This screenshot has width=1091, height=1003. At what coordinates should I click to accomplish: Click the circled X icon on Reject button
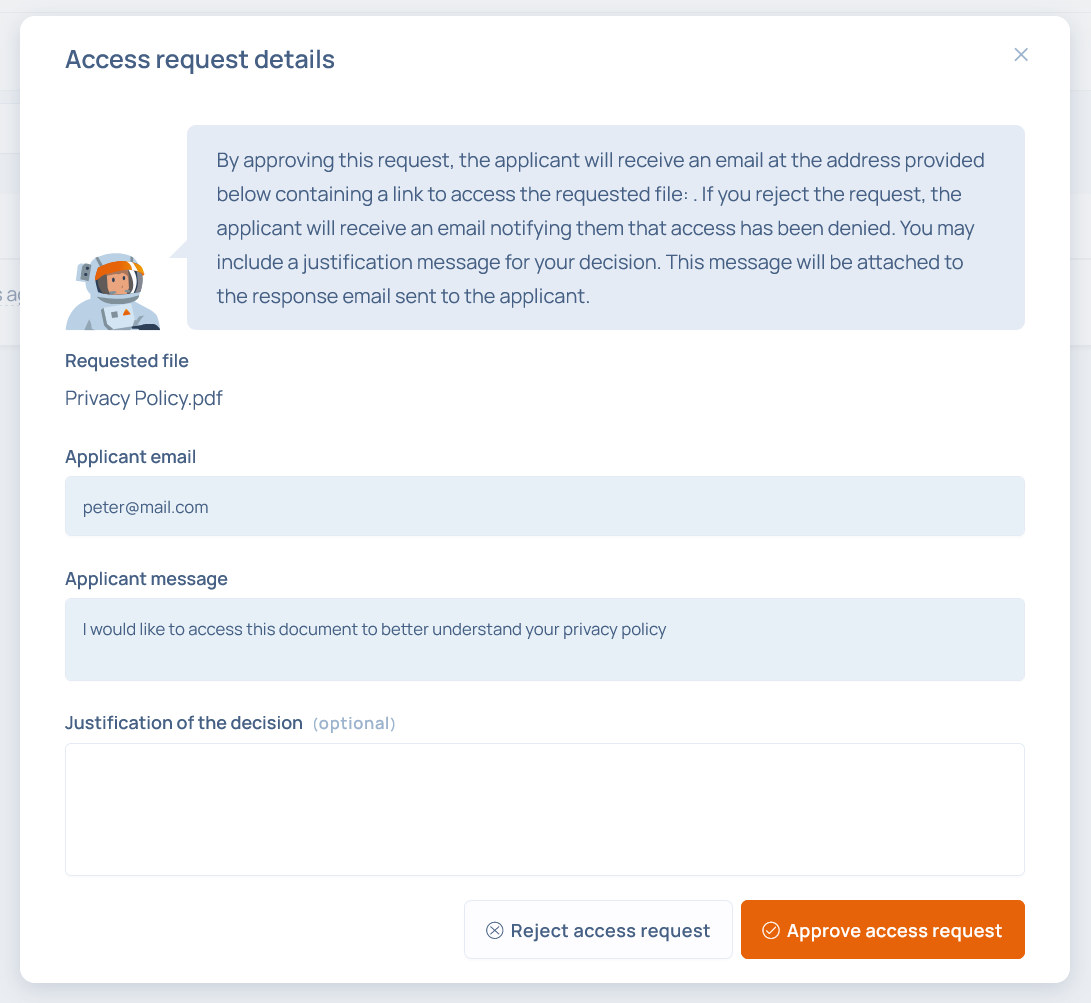494,931
